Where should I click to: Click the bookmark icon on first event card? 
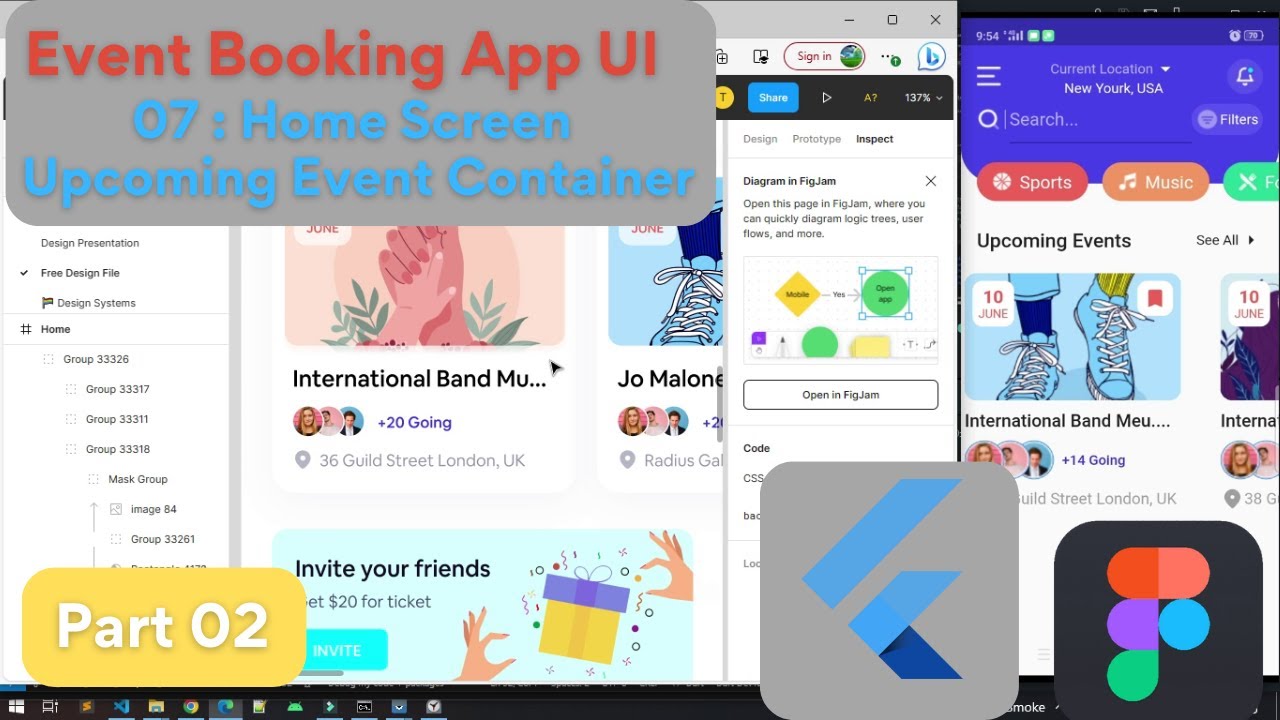point(1155,298)
